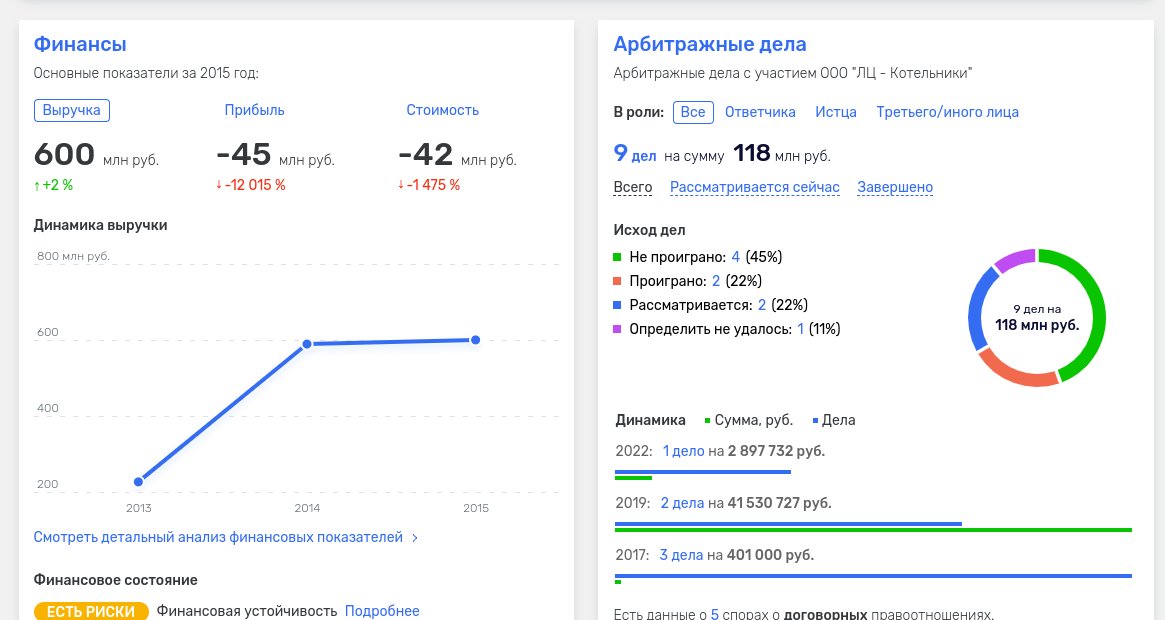Switch to the Стоимость metric
The width and height of the screenshot is (1165, 620).
442,110
